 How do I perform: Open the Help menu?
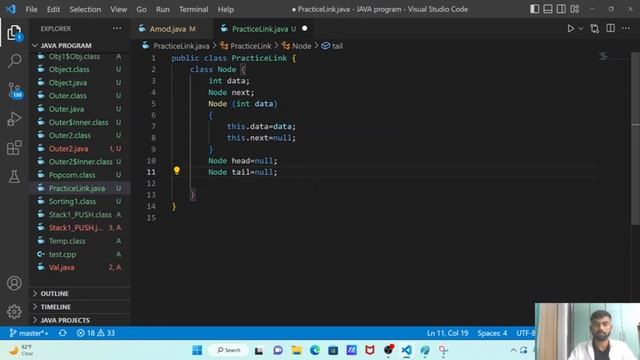tap(225, 9)
